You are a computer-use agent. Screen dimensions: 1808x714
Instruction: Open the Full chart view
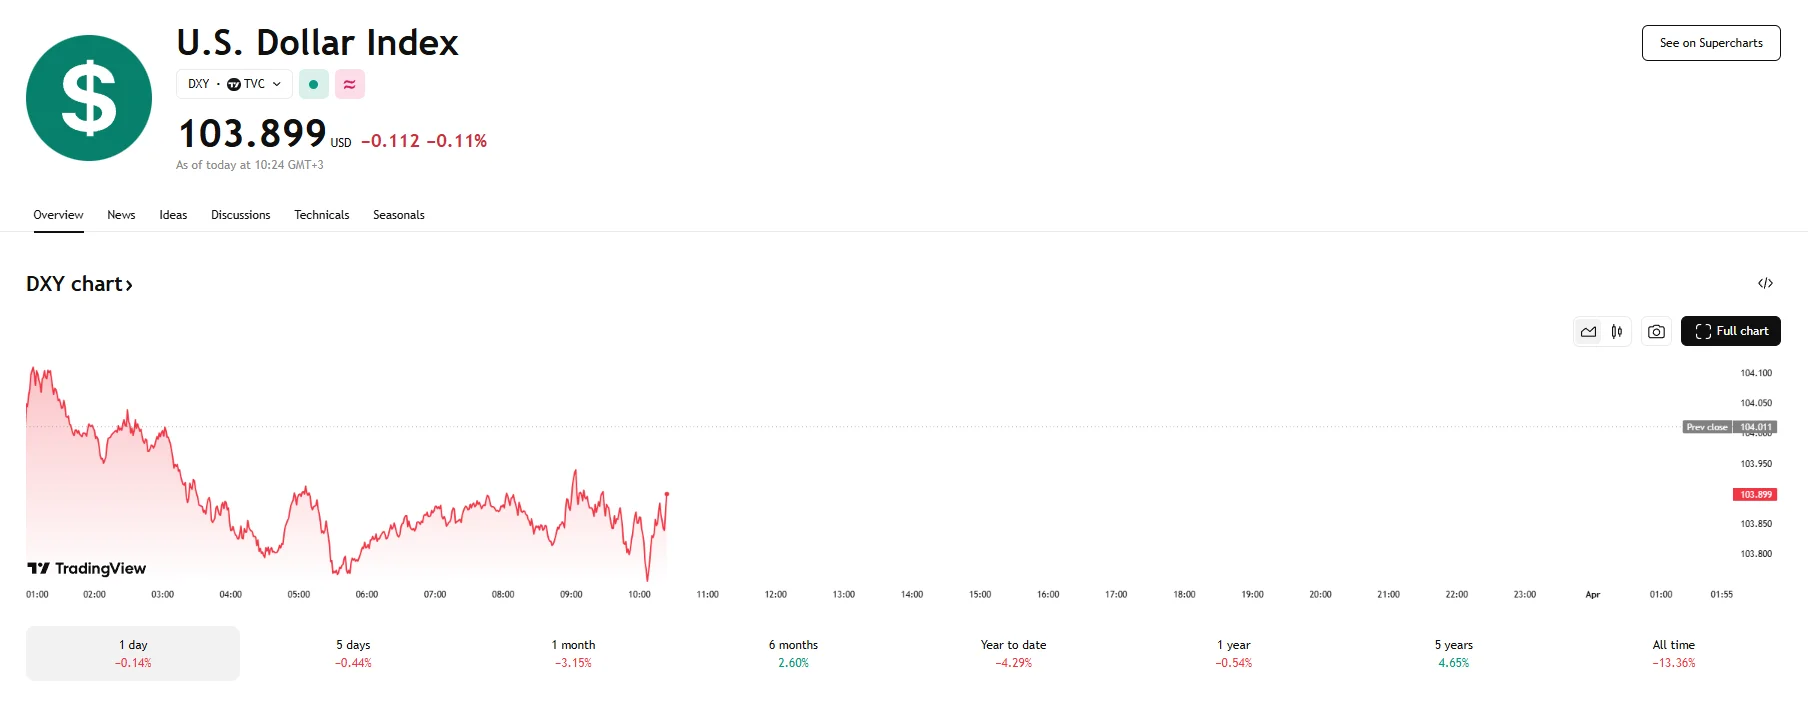[1730, 331]
